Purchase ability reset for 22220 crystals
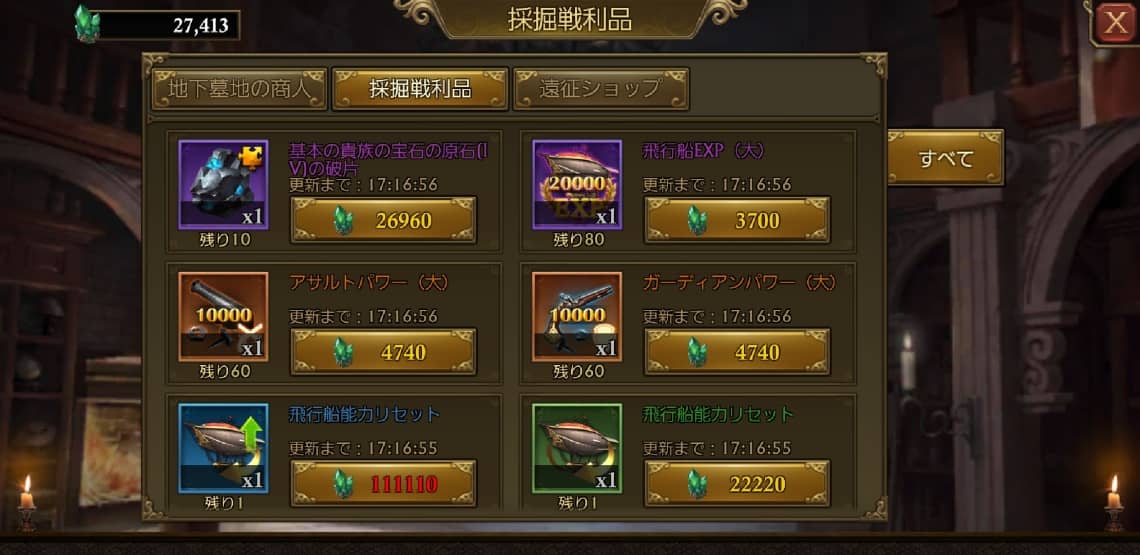The image size is (1140, 555). coord(737,484)
